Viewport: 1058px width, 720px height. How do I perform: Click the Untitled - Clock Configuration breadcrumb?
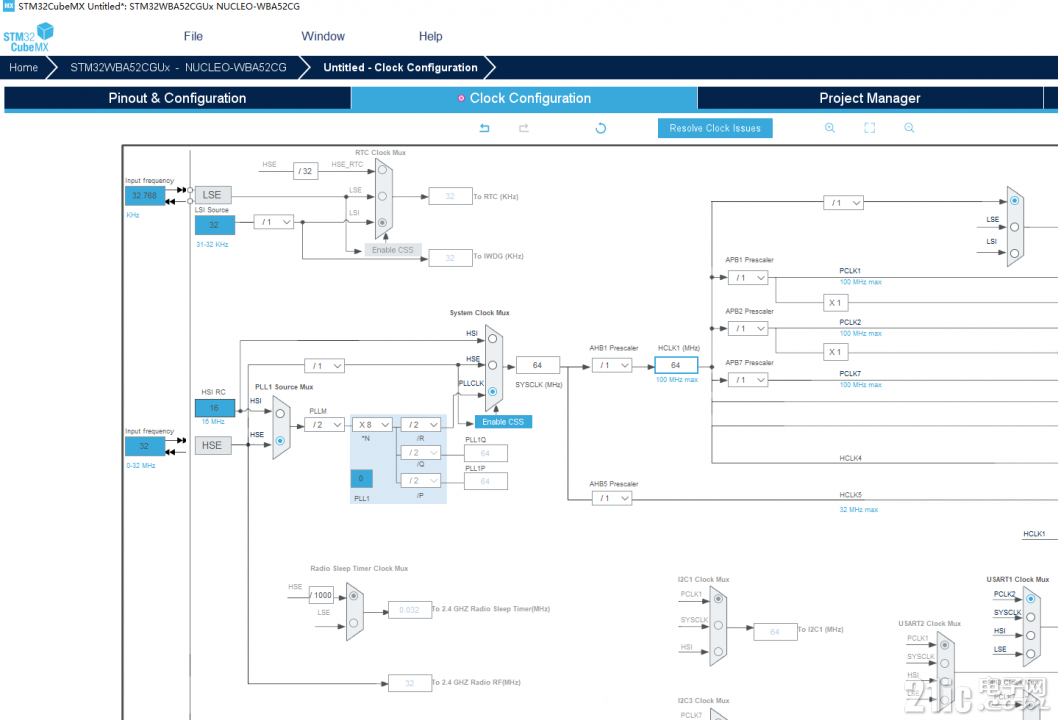tap(400, 67)
